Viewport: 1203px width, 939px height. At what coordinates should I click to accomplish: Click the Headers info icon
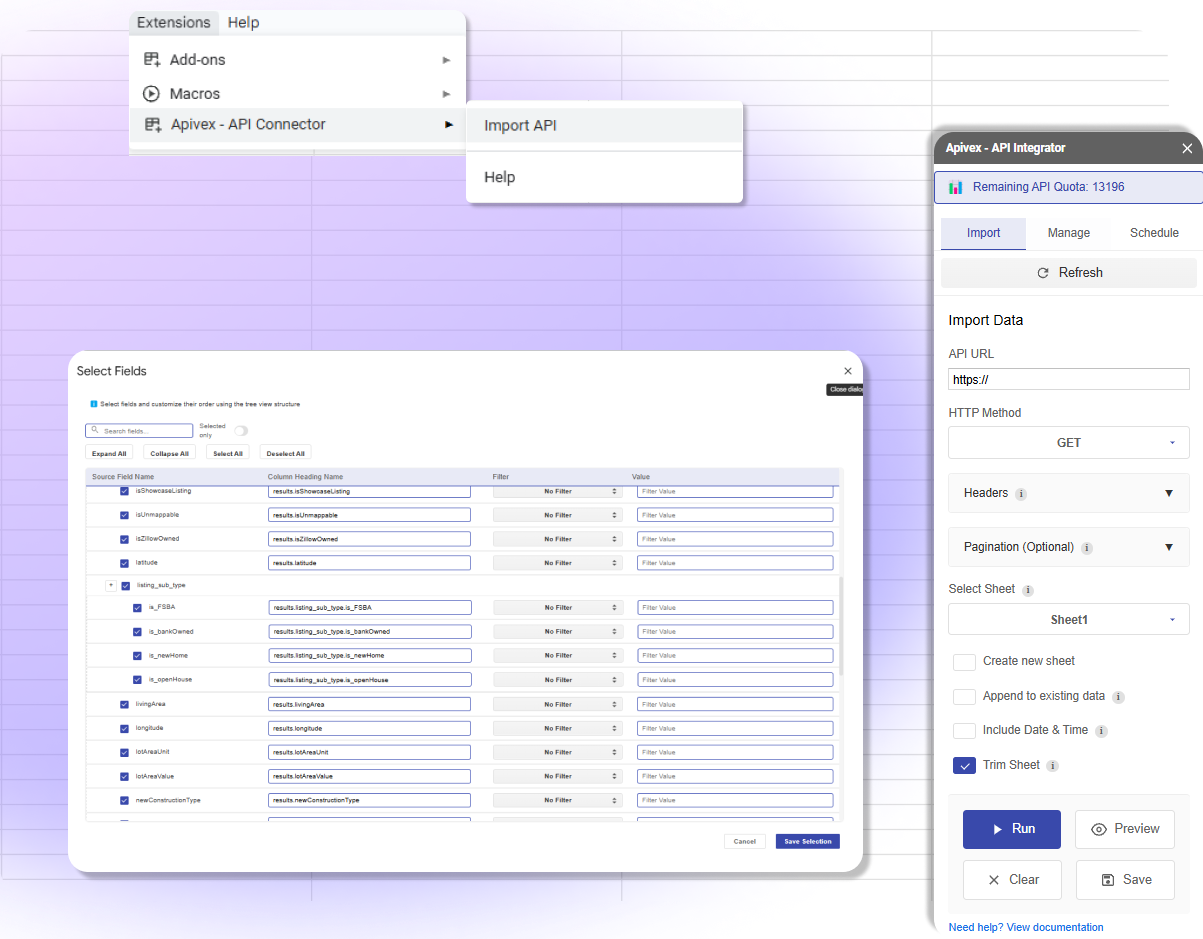[x=1021, y=494]
